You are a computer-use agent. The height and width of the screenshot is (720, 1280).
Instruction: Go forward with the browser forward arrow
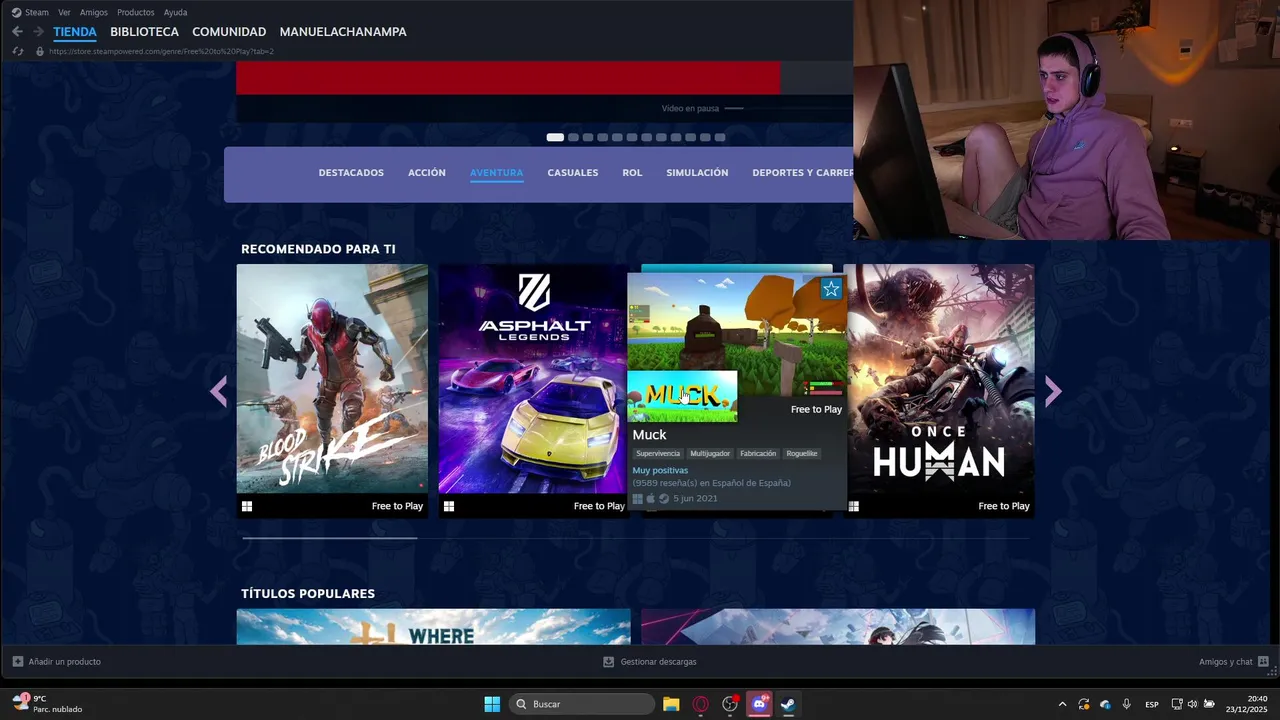tap(37, 32)
